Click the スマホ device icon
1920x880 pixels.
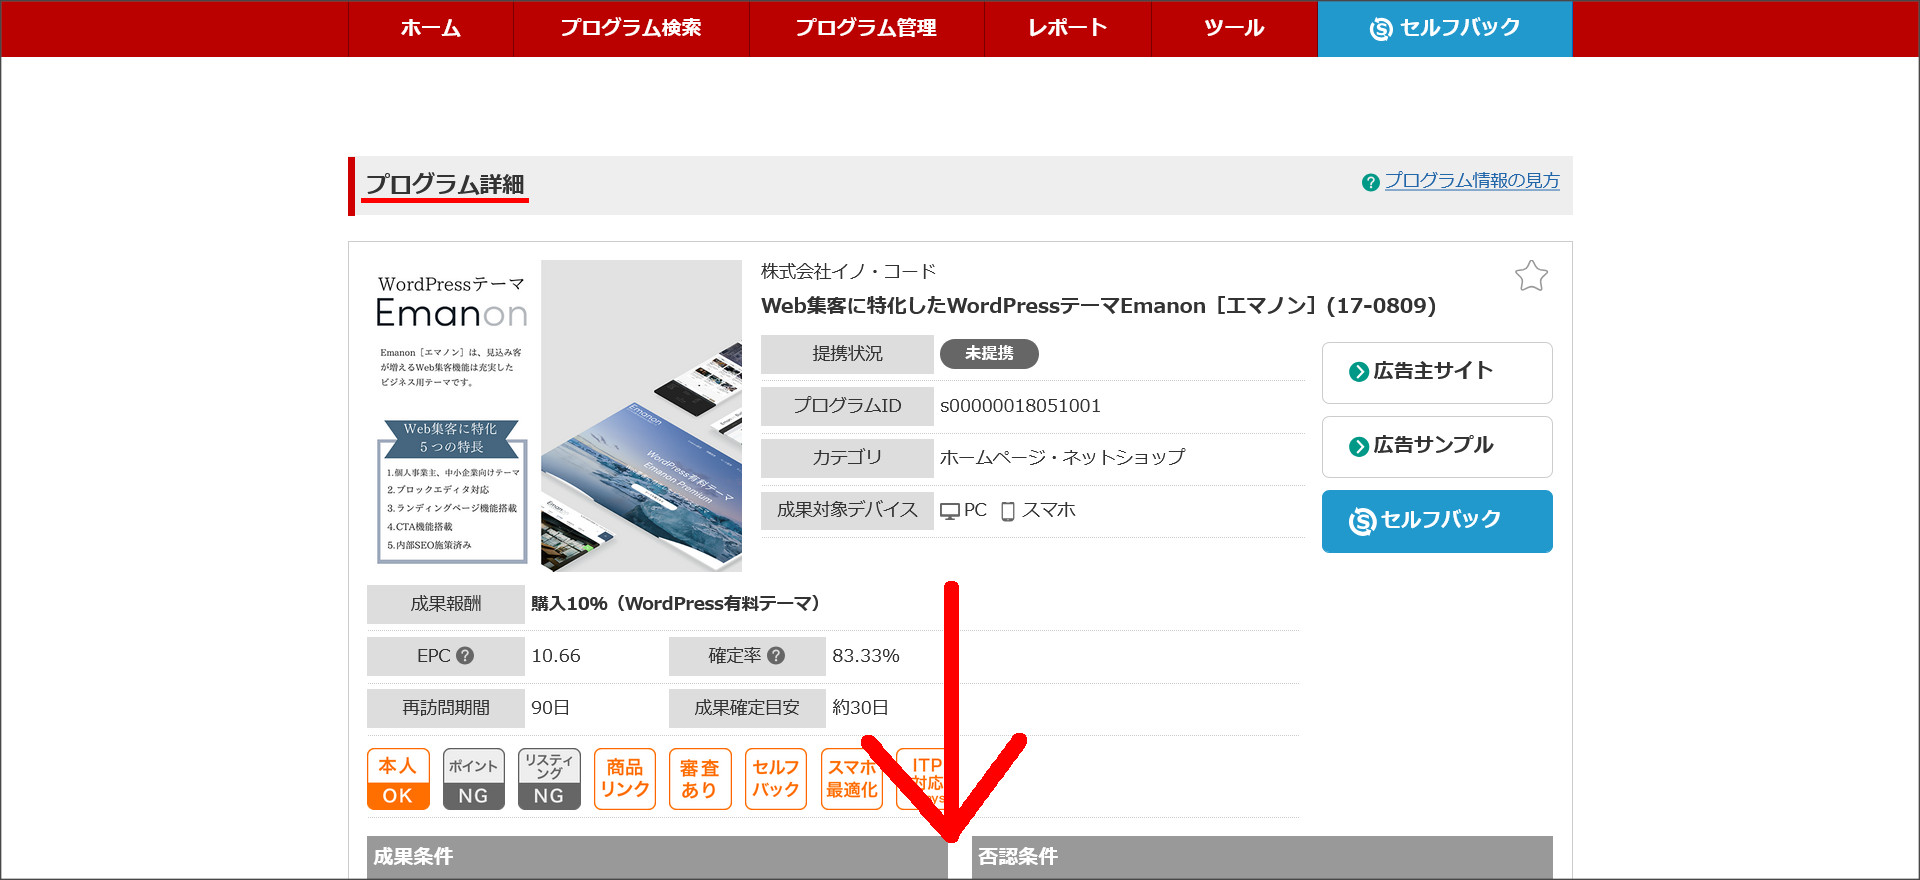pyautogui.click(x=1008, y=512)
